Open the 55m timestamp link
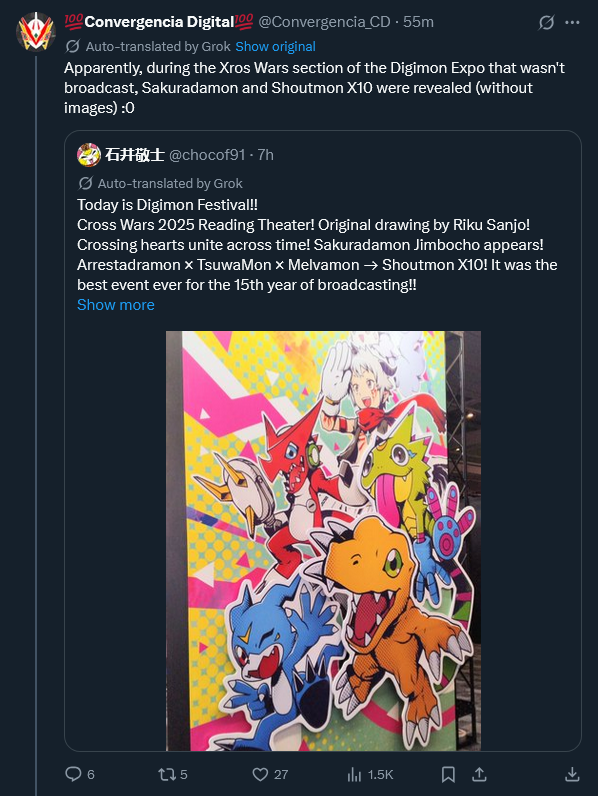 418,22
